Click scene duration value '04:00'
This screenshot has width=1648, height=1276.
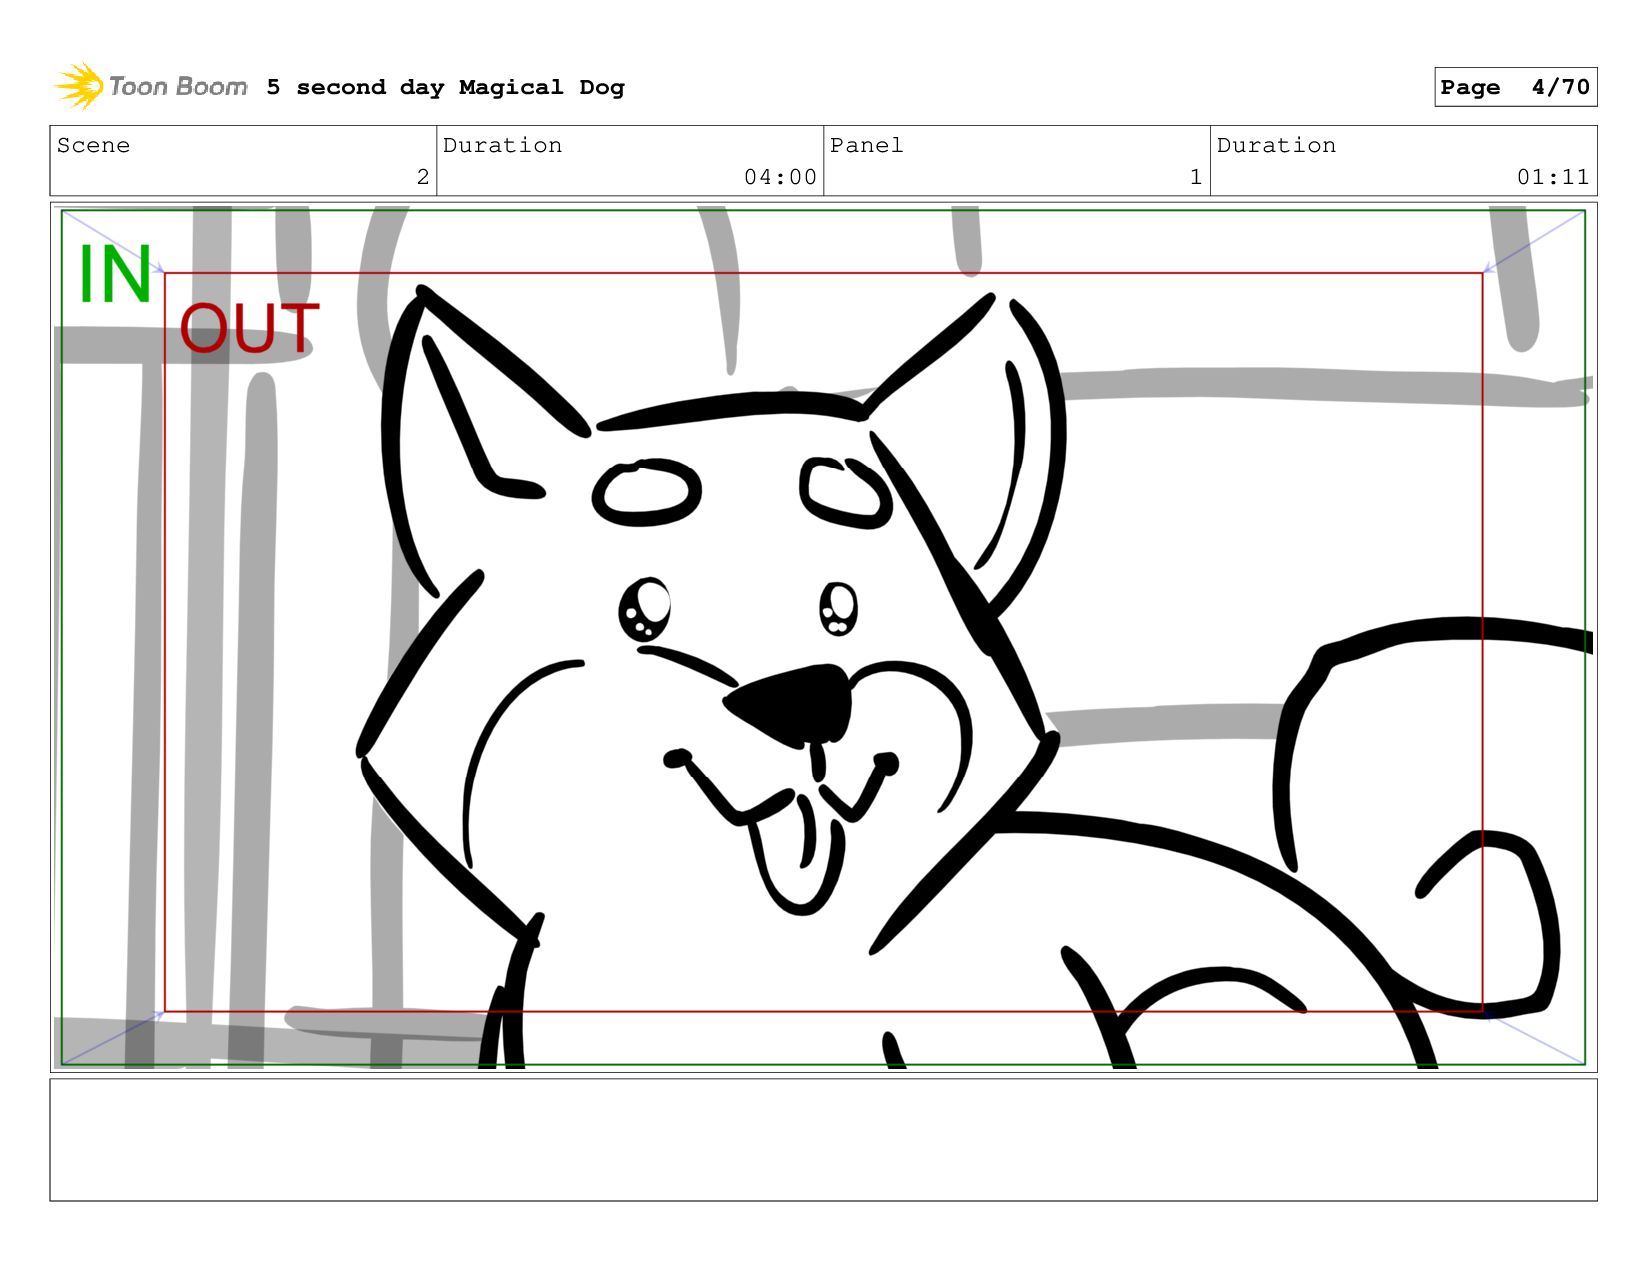pos(780,177)
